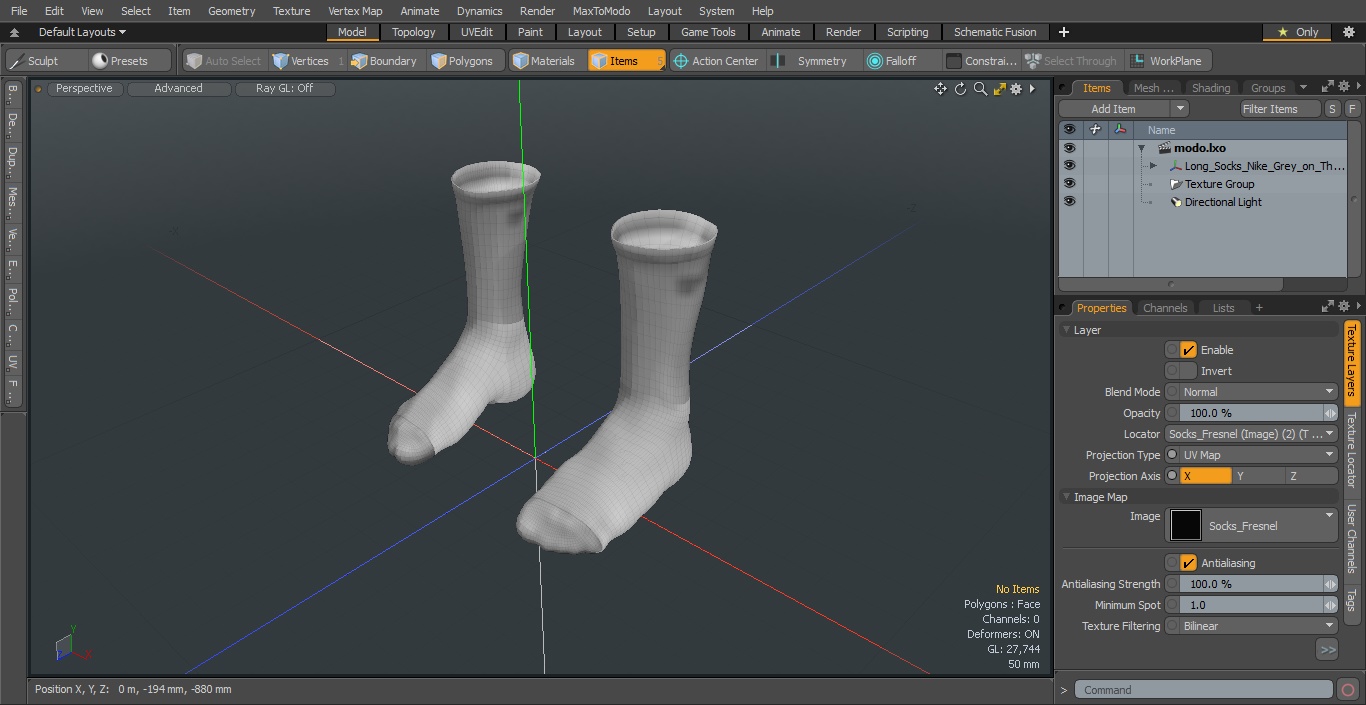1366x705 pixels.
Task: Collapse the Image Map section
Action: coord(1067,497)
